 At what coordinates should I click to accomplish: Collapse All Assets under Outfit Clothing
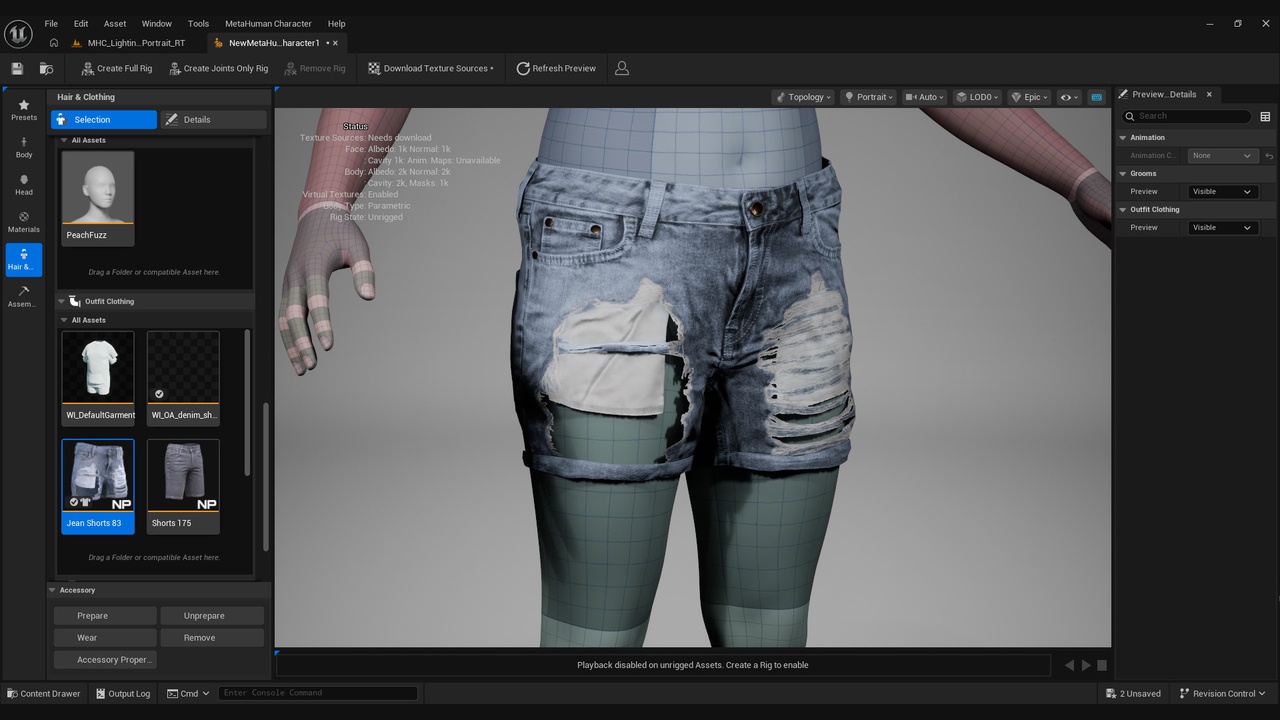click(x=64, y=320)
